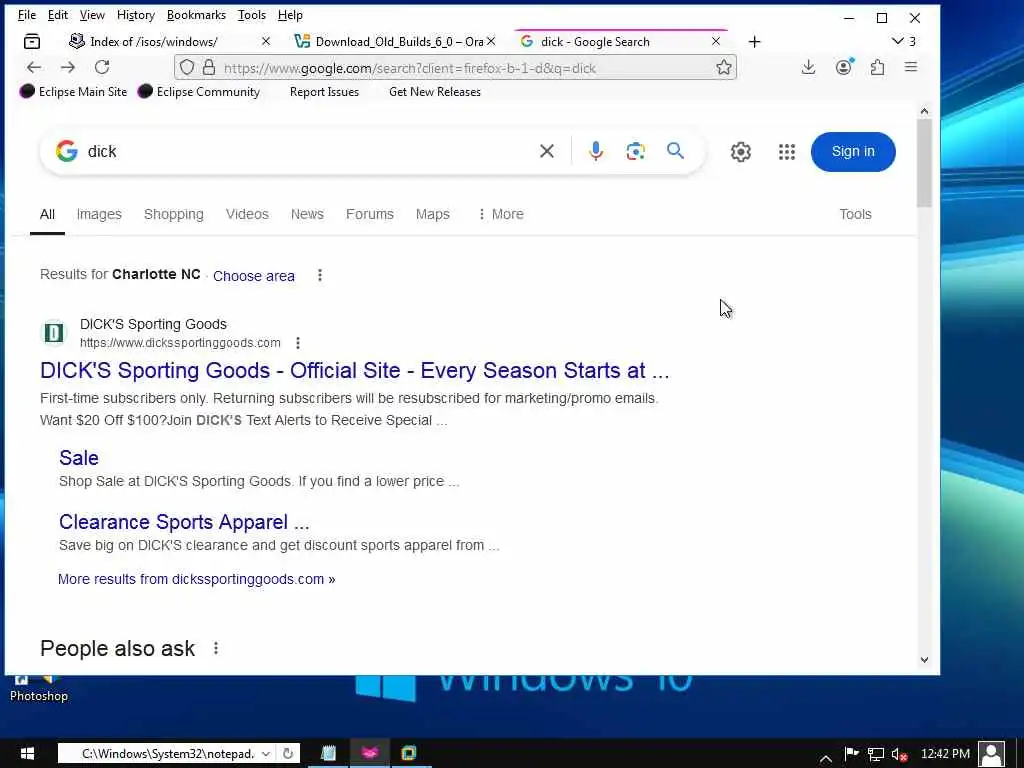
Task: Open Get New Releases bookmark
Action: point(435,91)
